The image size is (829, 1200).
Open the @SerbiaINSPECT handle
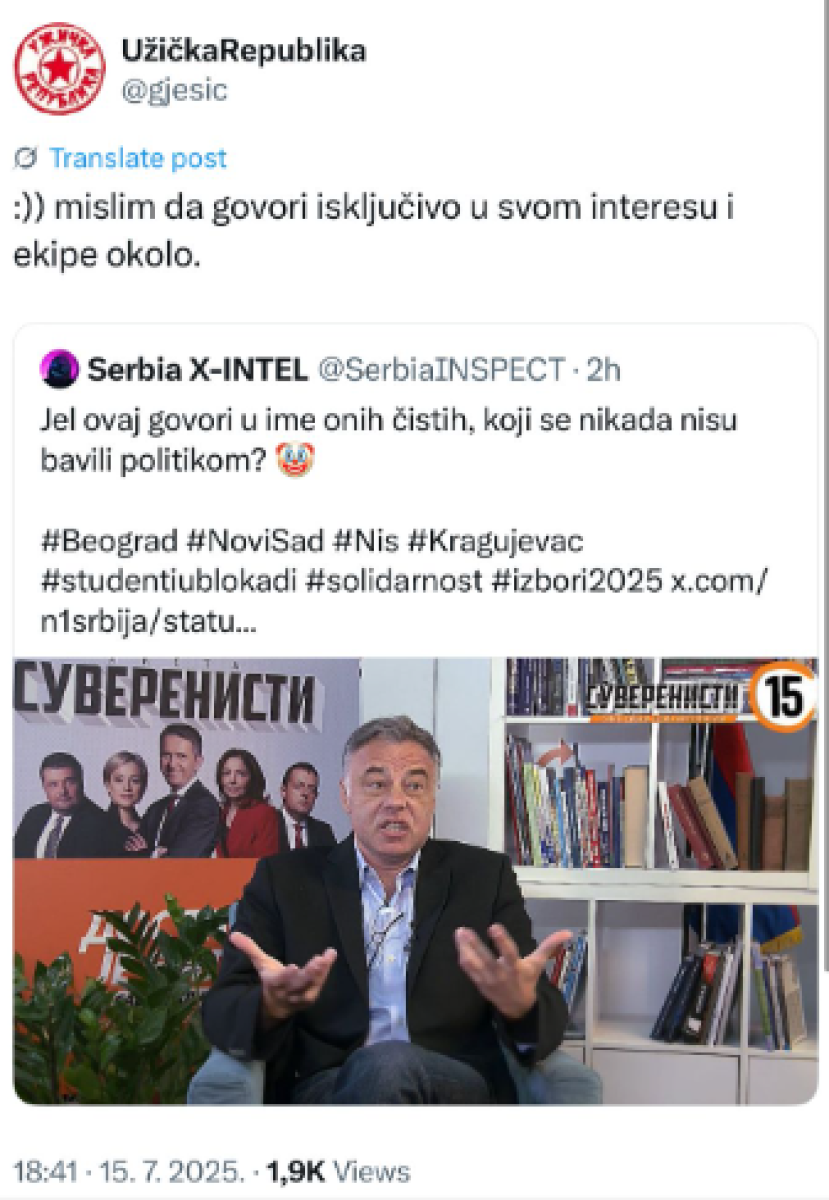click(x=440, y=370)
